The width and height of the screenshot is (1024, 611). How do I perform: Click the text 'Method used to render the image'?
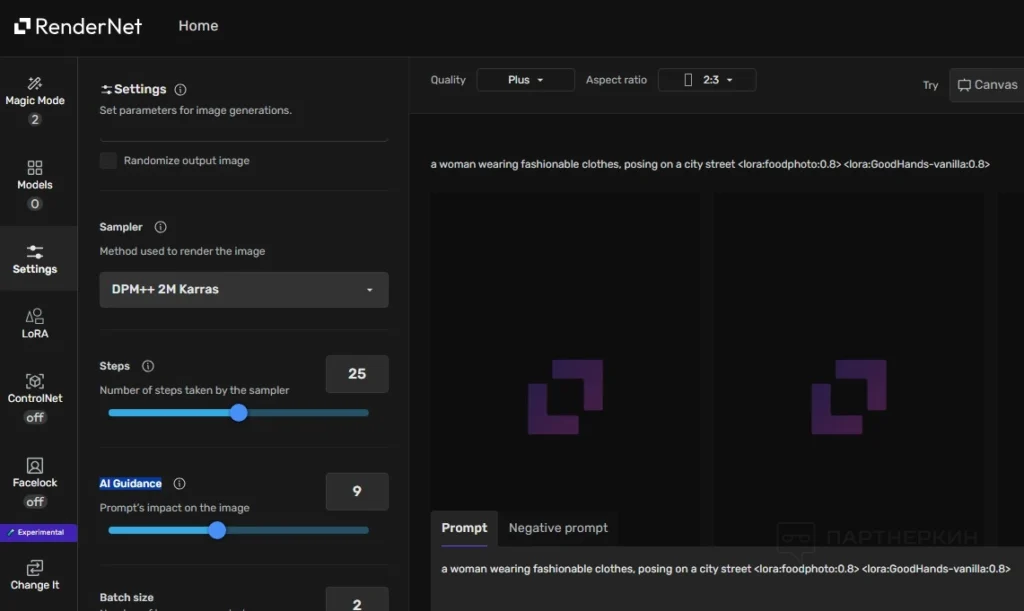pos(182,251)
